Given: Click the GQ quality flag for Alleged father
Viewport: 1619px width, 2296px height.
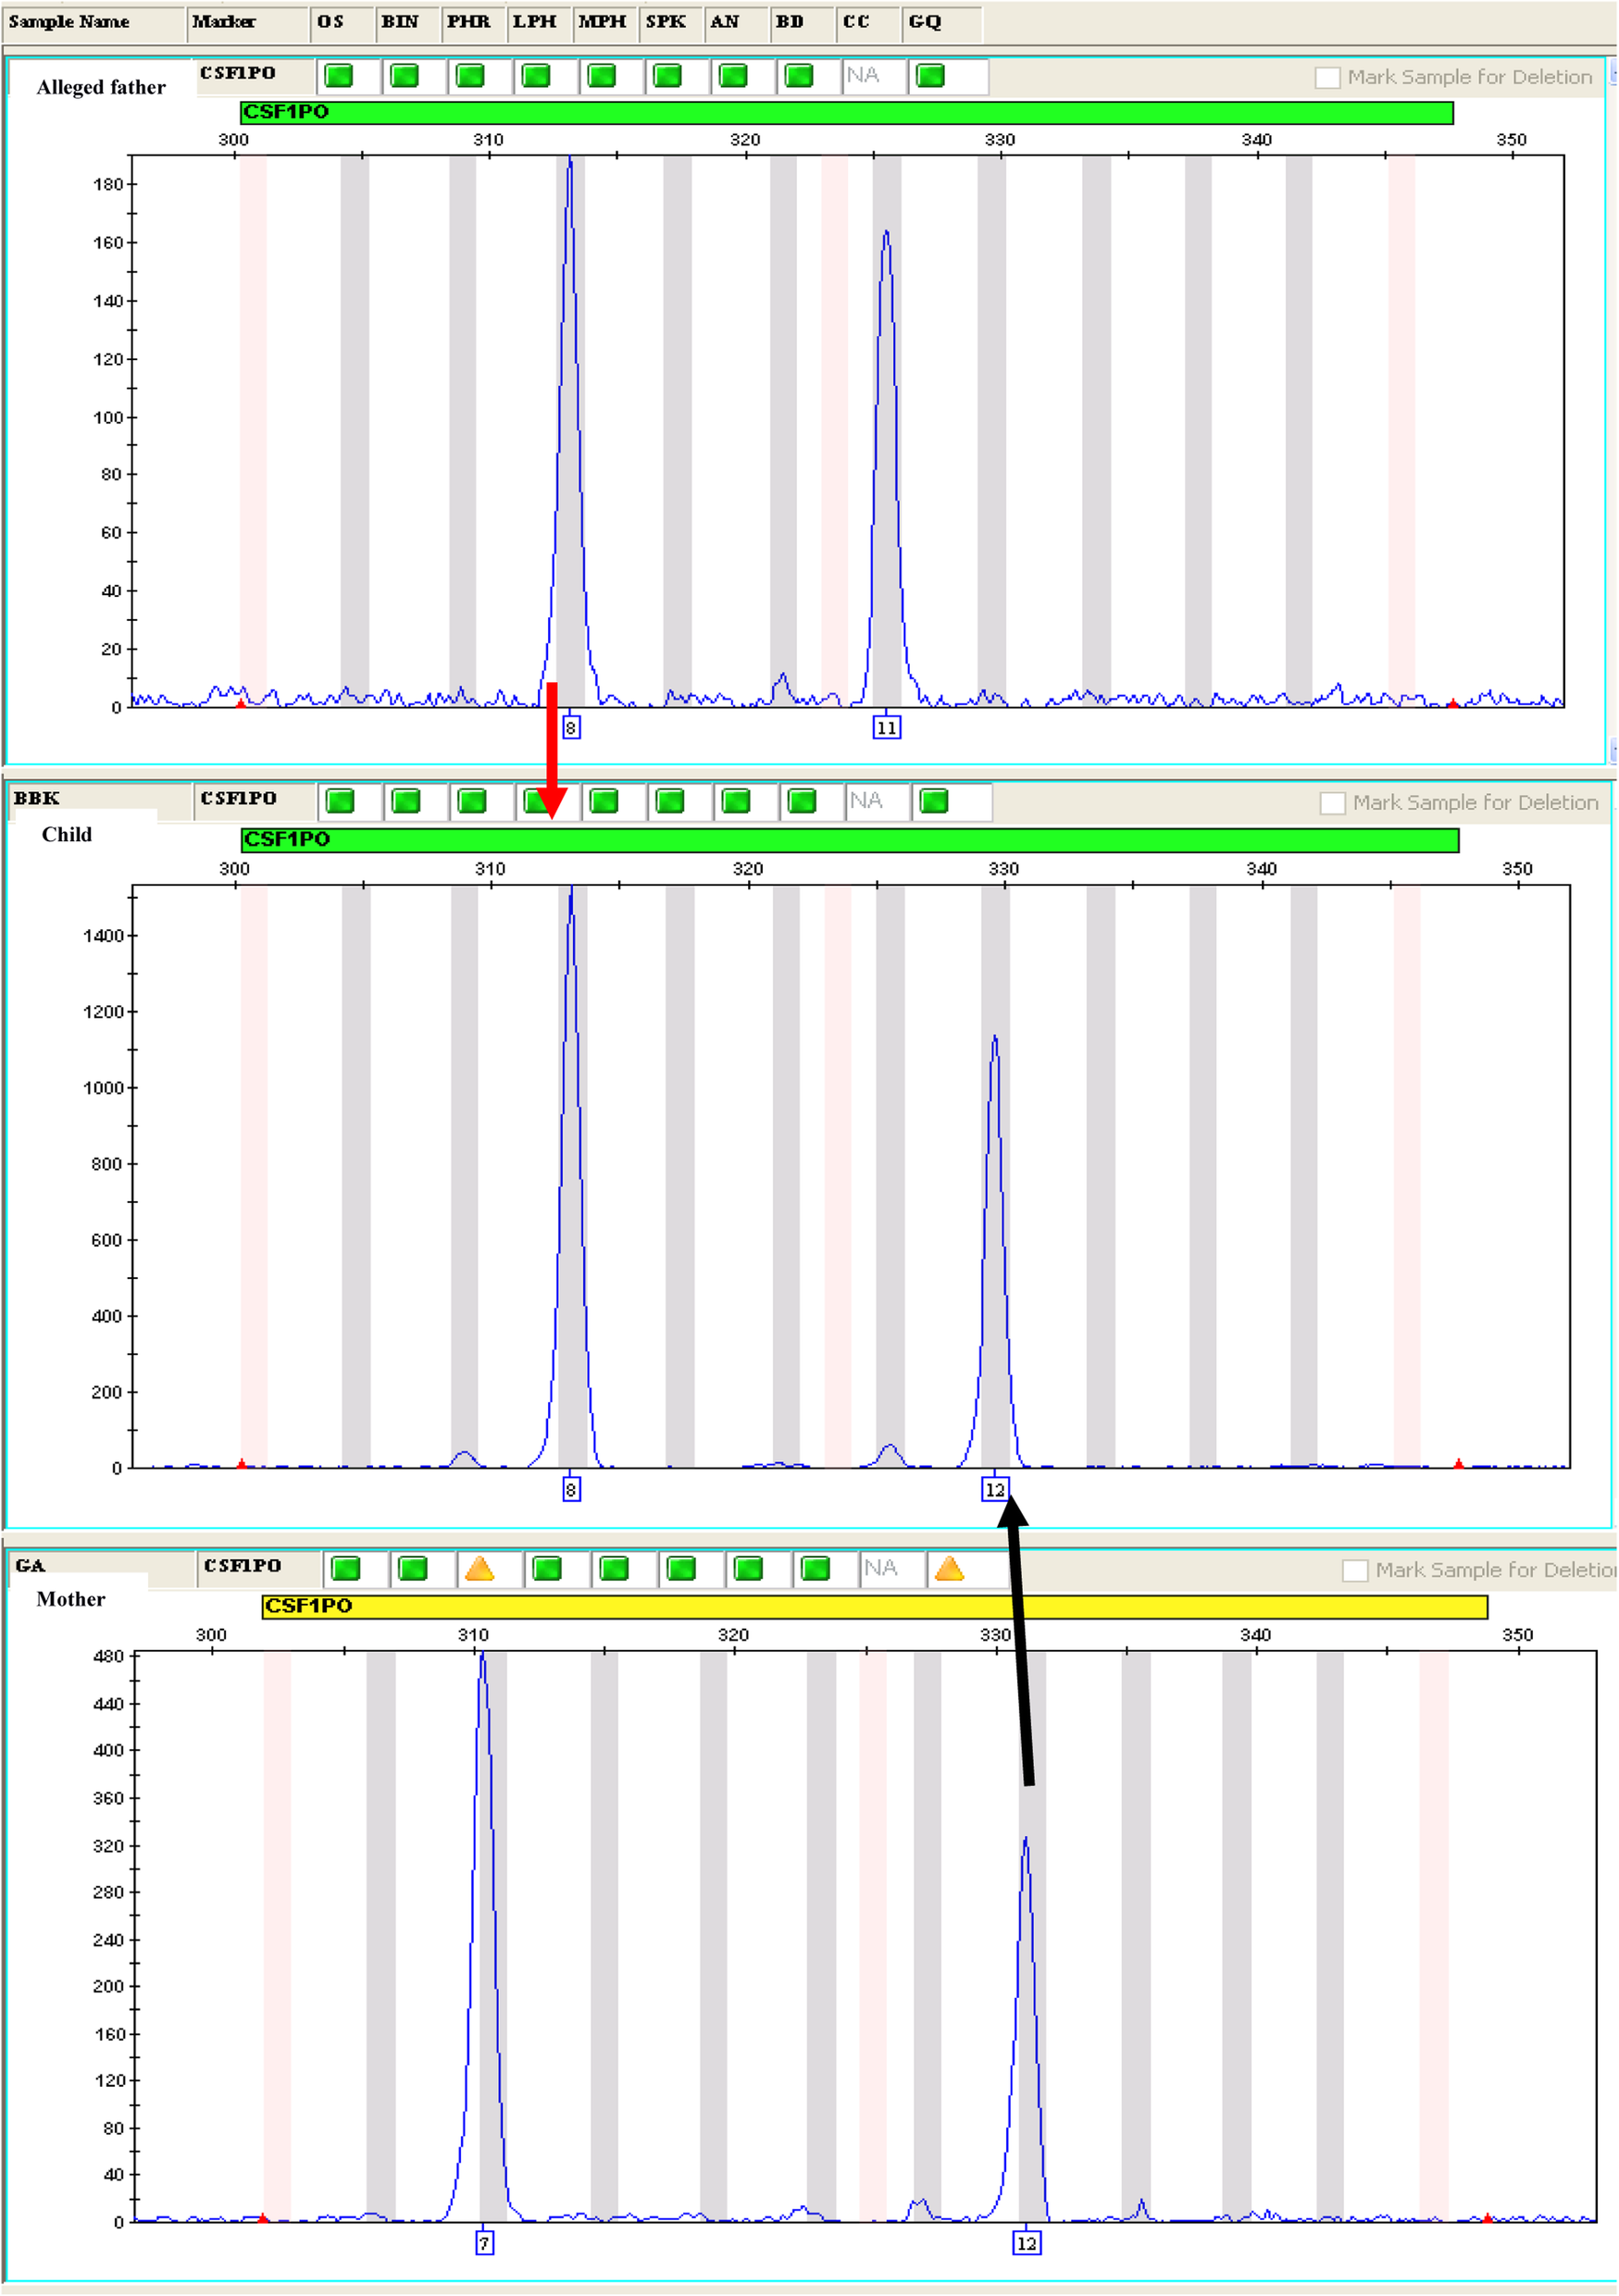Looking at the screenshot, I should [x=930, y=76].
